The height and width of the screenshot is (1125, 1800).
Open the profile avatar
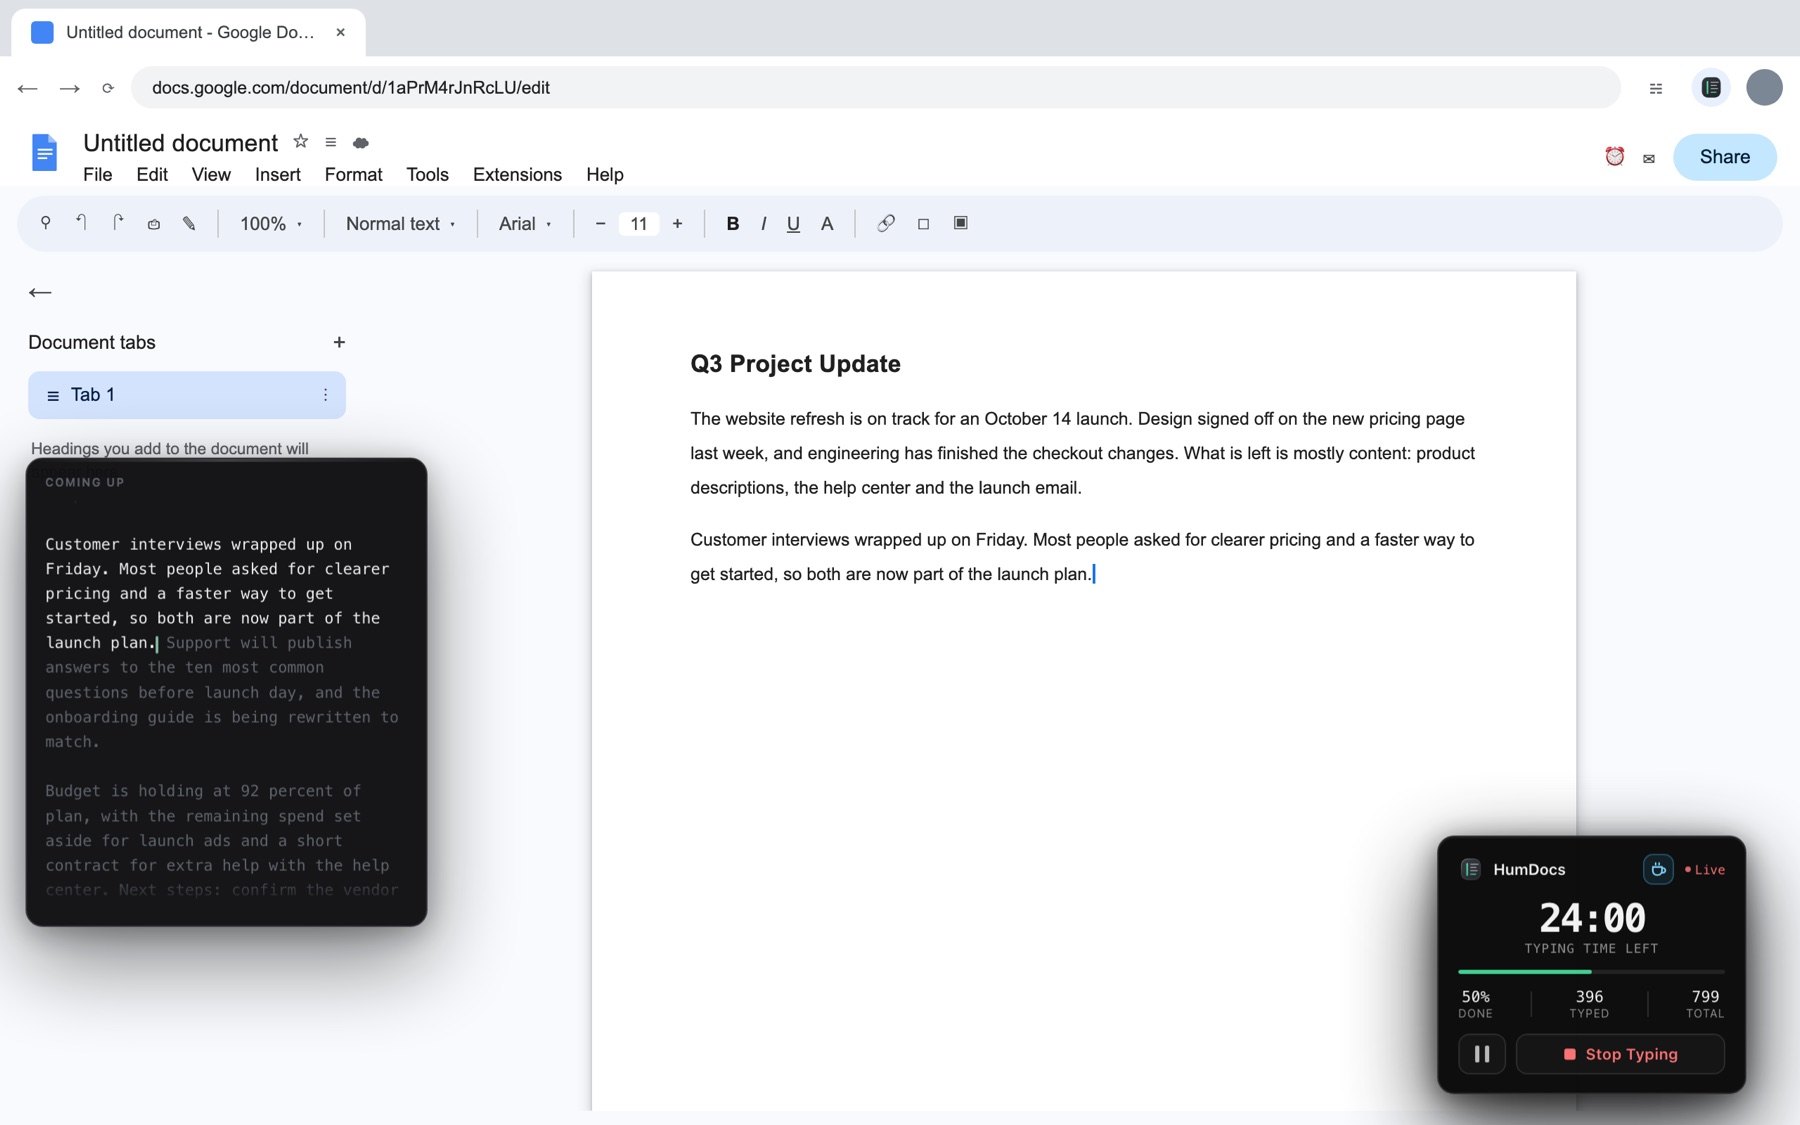[1764, 87]
